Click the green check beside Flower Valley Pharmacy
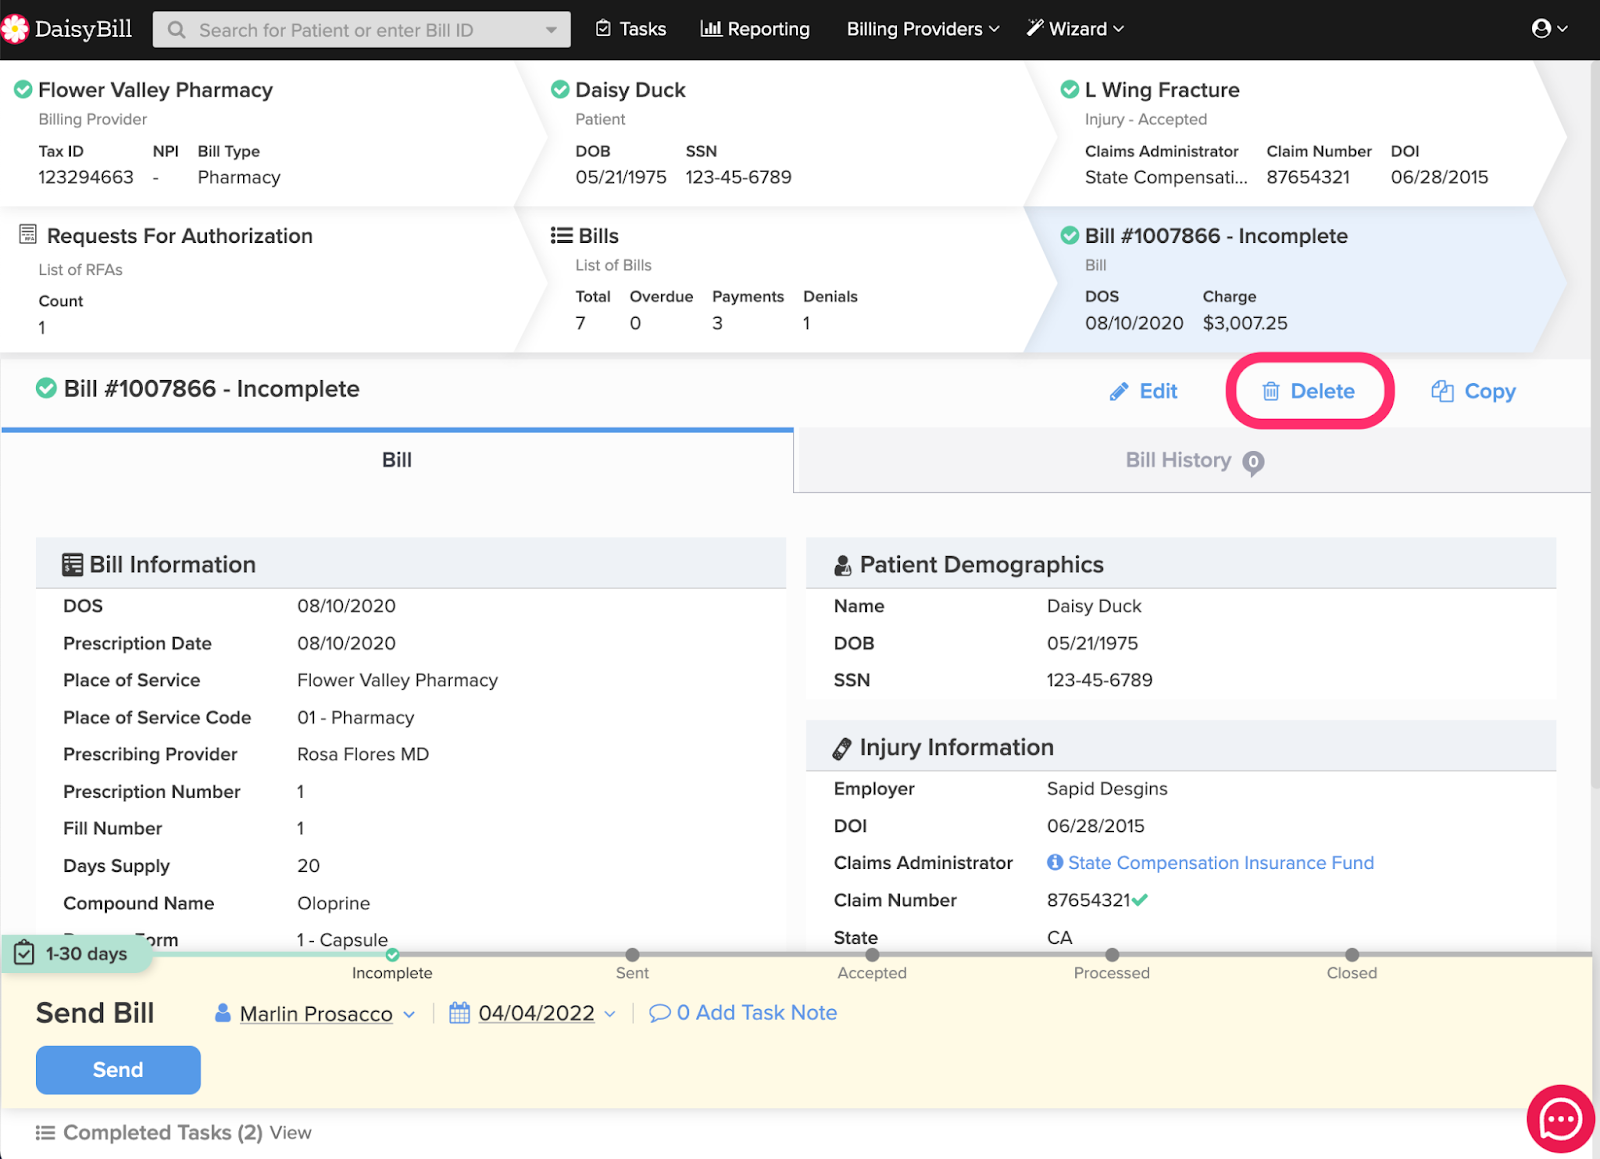The width and height of the screenshot is (1600, 1159). tap(23, 90)
